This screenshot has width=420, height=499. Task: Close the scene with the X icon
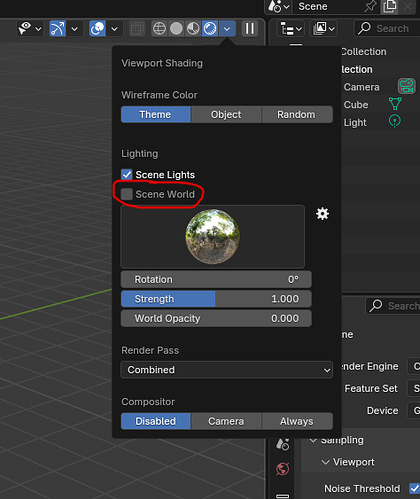(x=407, y=6)
